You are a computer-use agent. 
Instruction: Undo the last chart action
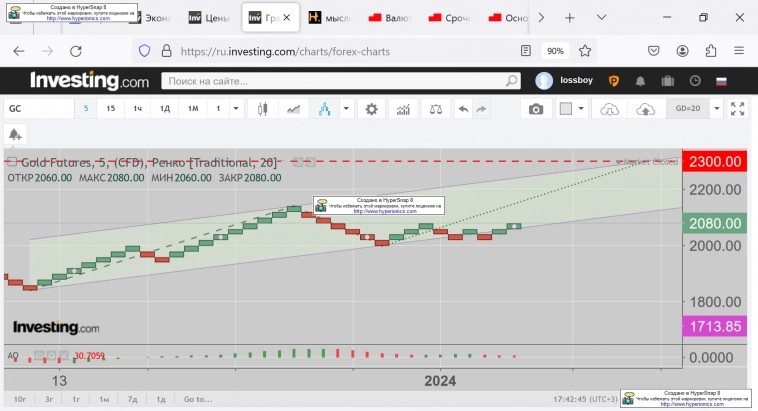click(463, 109)
